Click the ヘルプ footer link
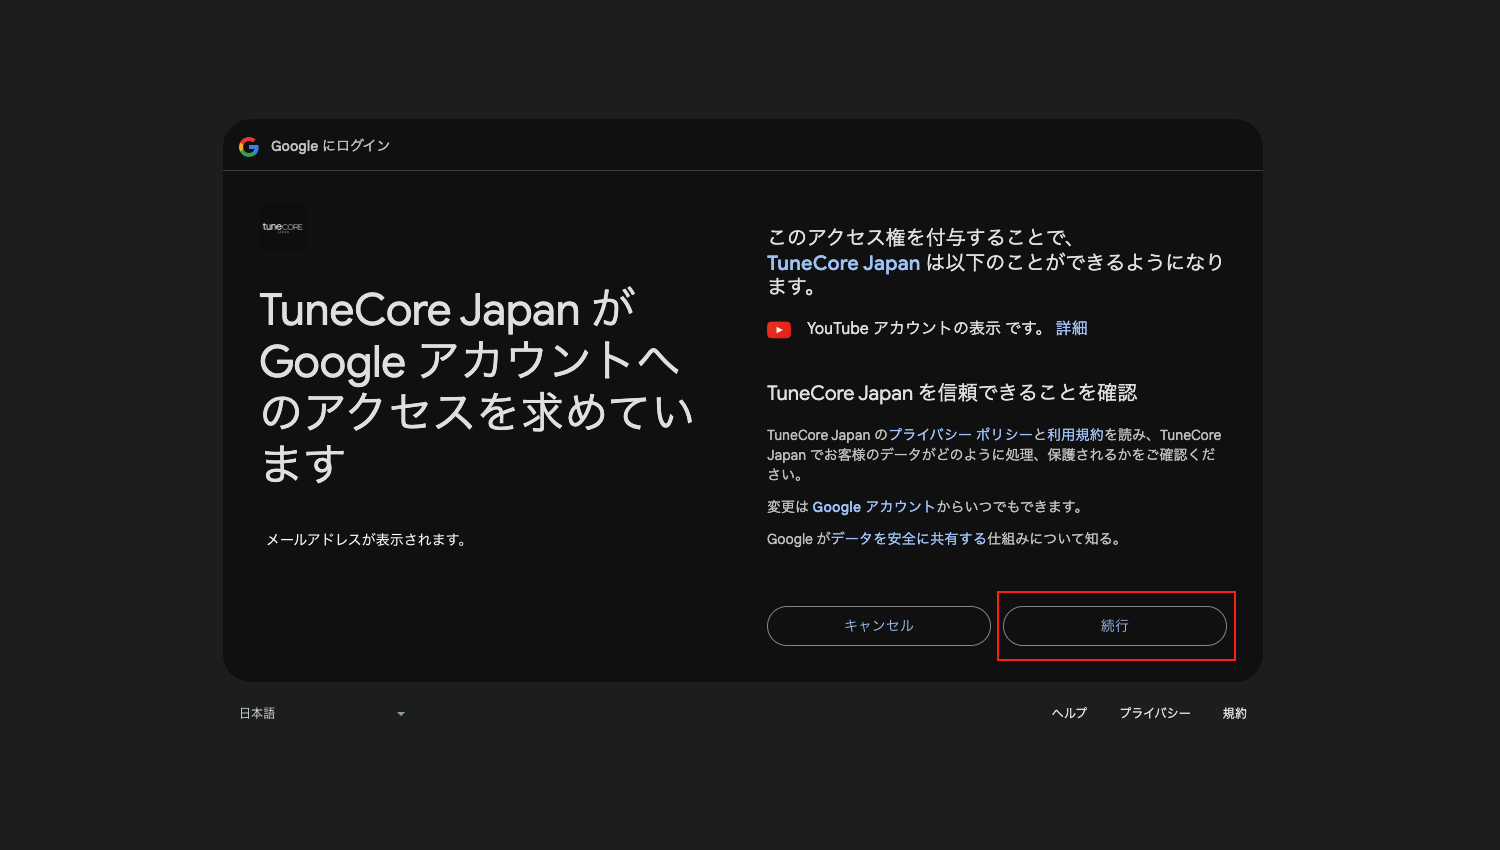Image resolution: width=1500 pixels, height=850 pixels. (1069, 713)
